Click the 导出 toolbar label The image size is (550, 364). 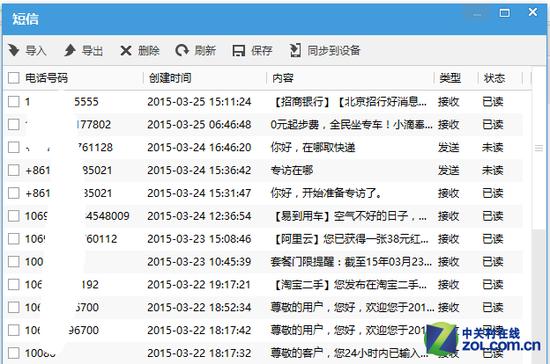pyautogui.click(x=92, y=51)
